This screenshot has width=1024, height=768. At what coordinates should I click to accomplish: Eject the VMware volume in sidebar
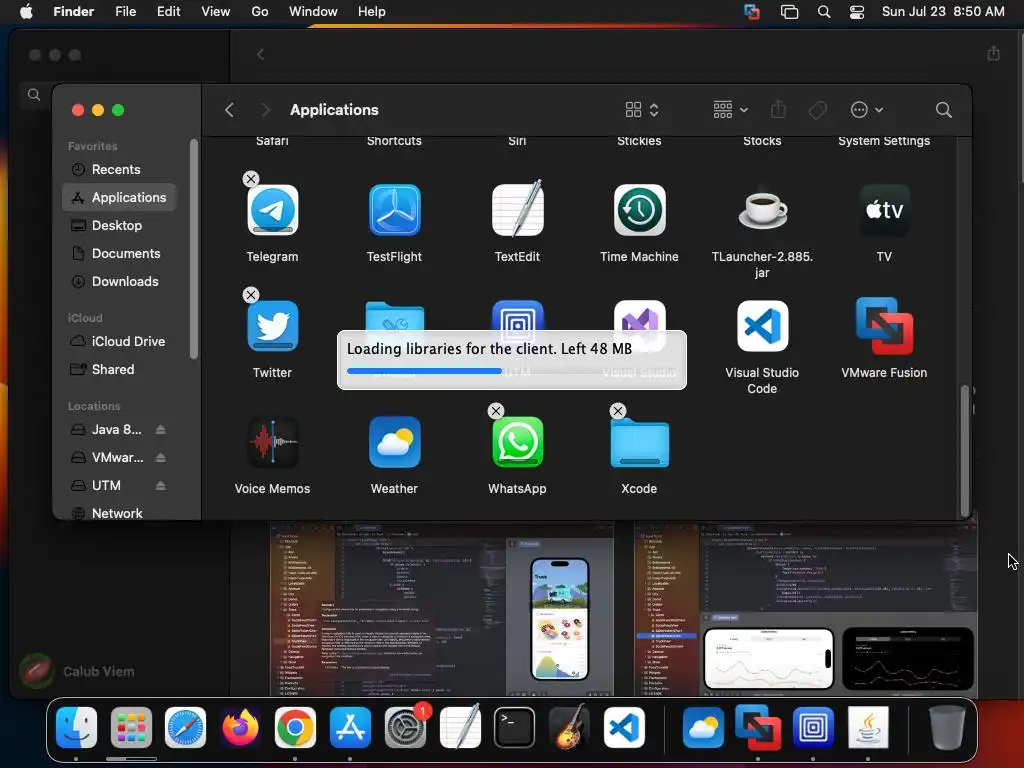coord(161,458)
